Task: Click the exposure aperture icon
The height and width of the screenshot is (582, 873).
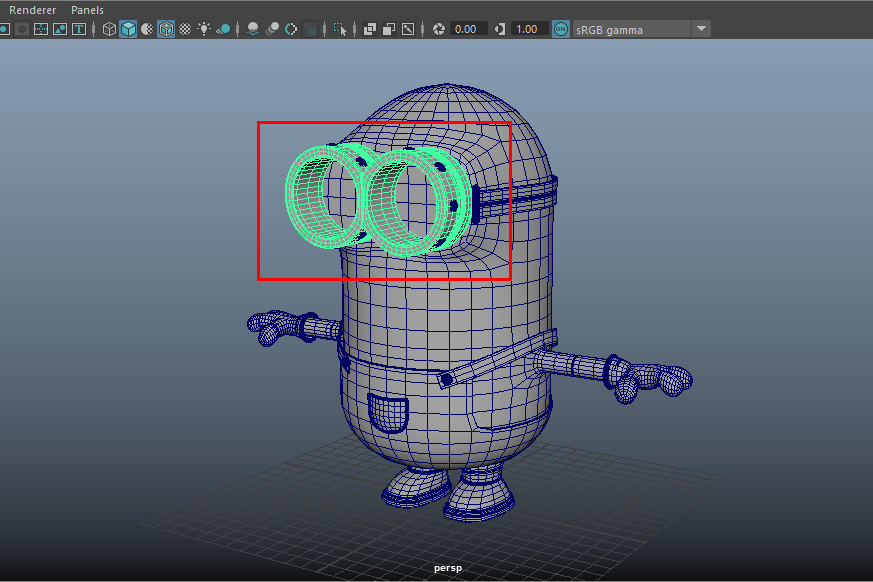Action: [439, 29]
